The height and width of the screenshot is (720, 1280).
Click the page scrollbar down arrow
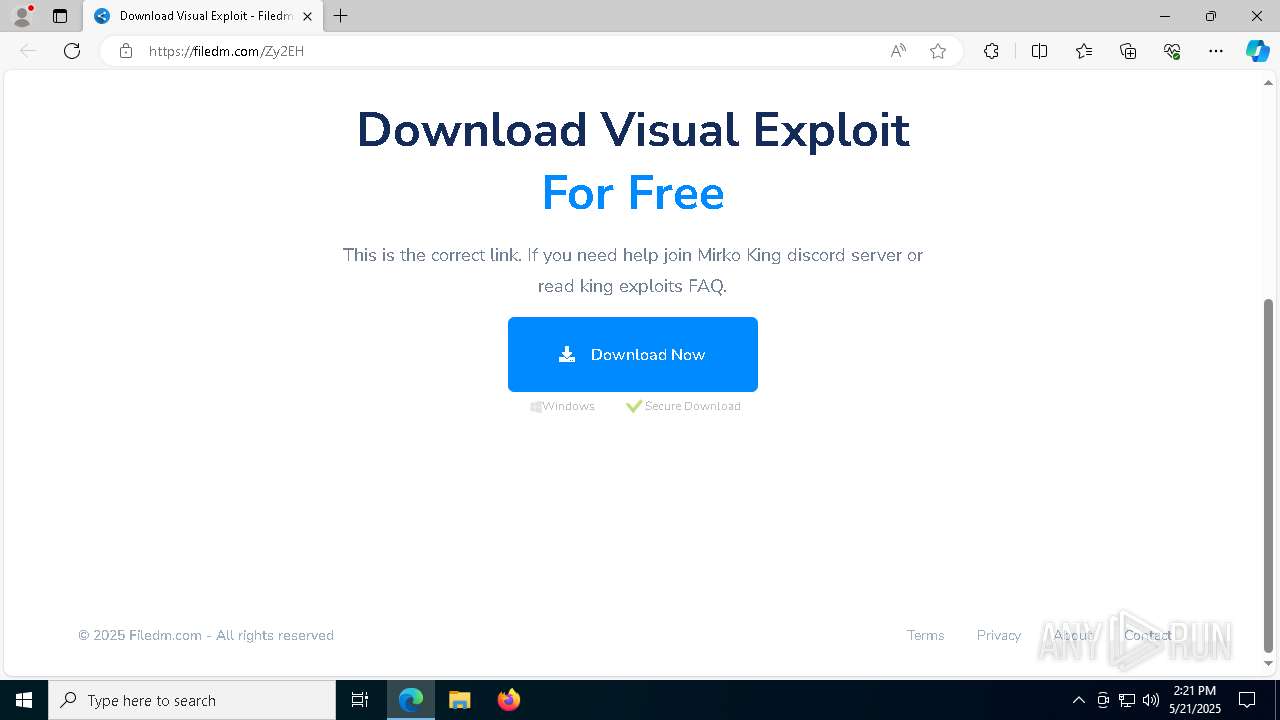pyautogui.click(x=1269, y=663)
